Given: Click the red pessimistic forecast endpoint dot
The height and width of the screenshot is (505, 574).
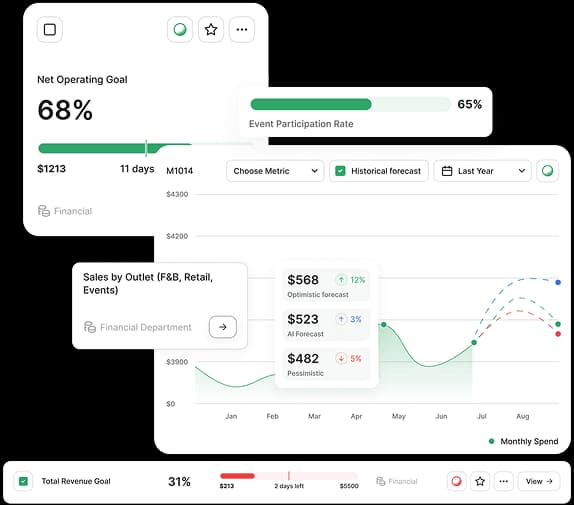Looking at the screenshot, I should [x=558, y=334].
